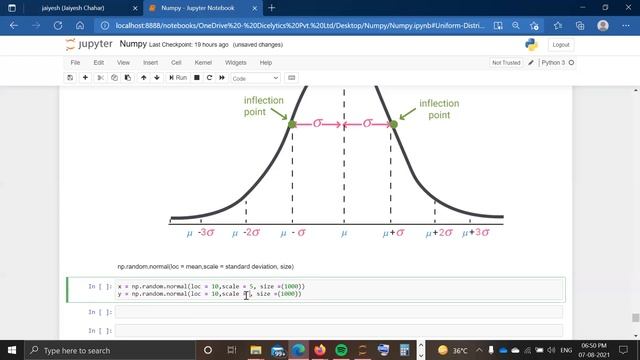Open the Windows Start menu
Image resolution: width=640 pixels, height=360 pixels.
[x=12, y=350]
